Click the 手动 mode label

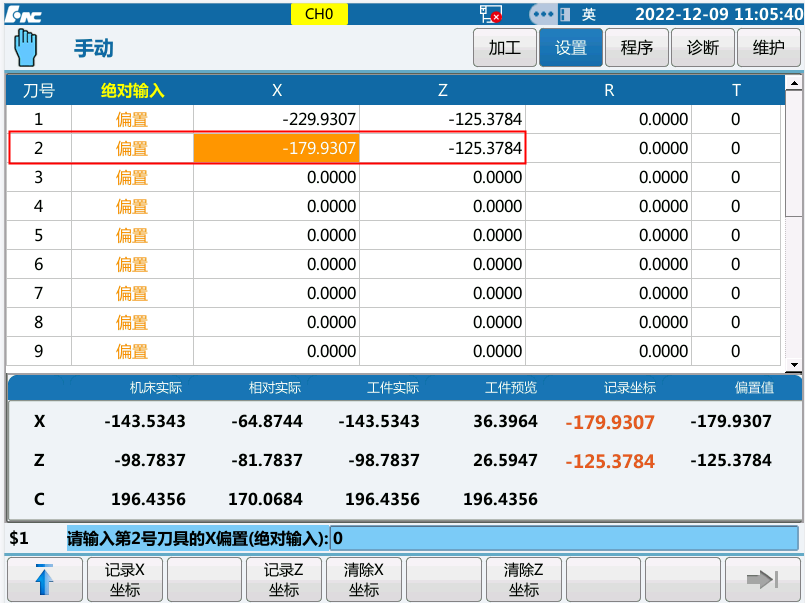point(93,48)
